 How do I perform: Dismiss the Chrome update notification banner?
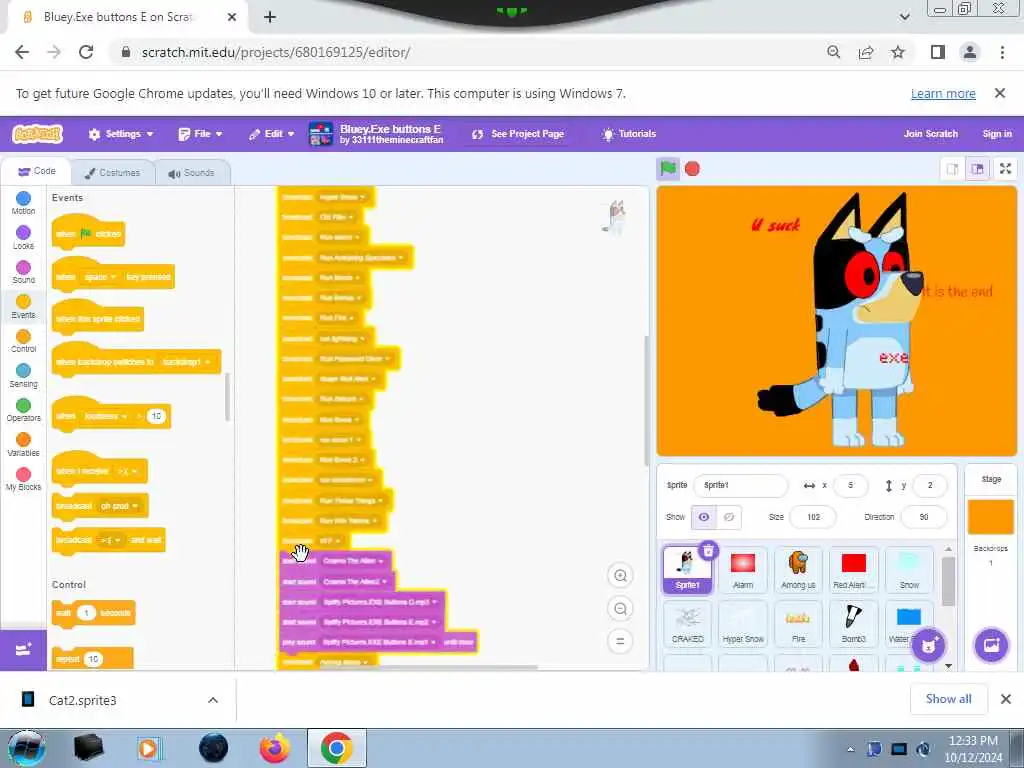click(1000, 93)
